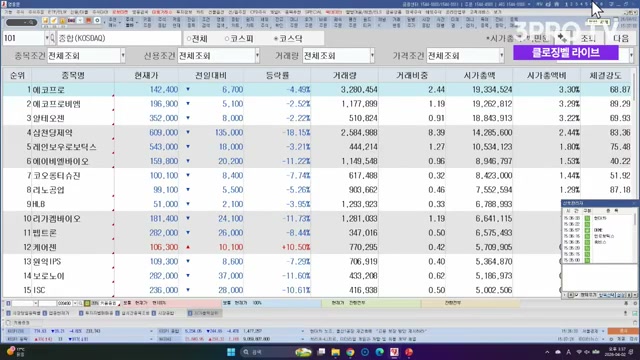Screen dimensions: 640x360
Task: Click the red downward arrow icon in the toolbar
Action: tap(88, 20)
